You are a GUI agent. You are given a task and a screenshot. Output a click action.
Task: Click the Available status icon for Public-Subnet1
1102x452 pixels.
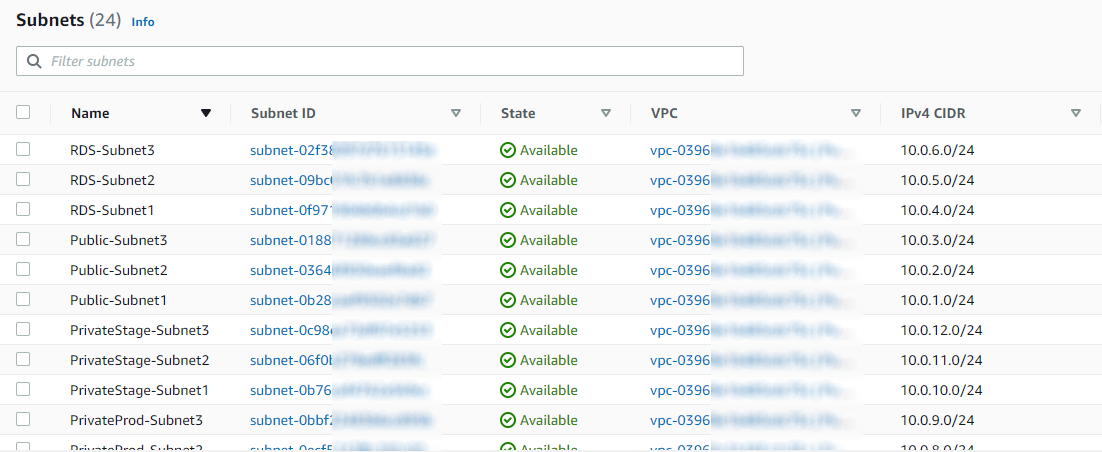(x=508, y=301)
